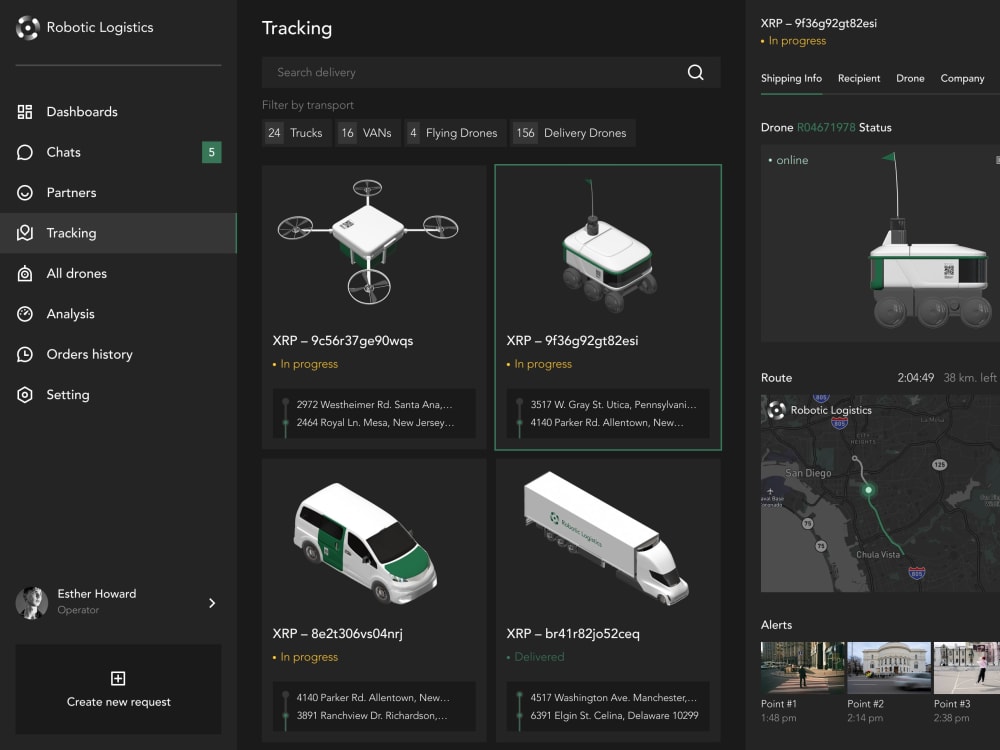
Task: Click address 6391 Elgin St. Celina, Delaware
Action: point(614,716)
